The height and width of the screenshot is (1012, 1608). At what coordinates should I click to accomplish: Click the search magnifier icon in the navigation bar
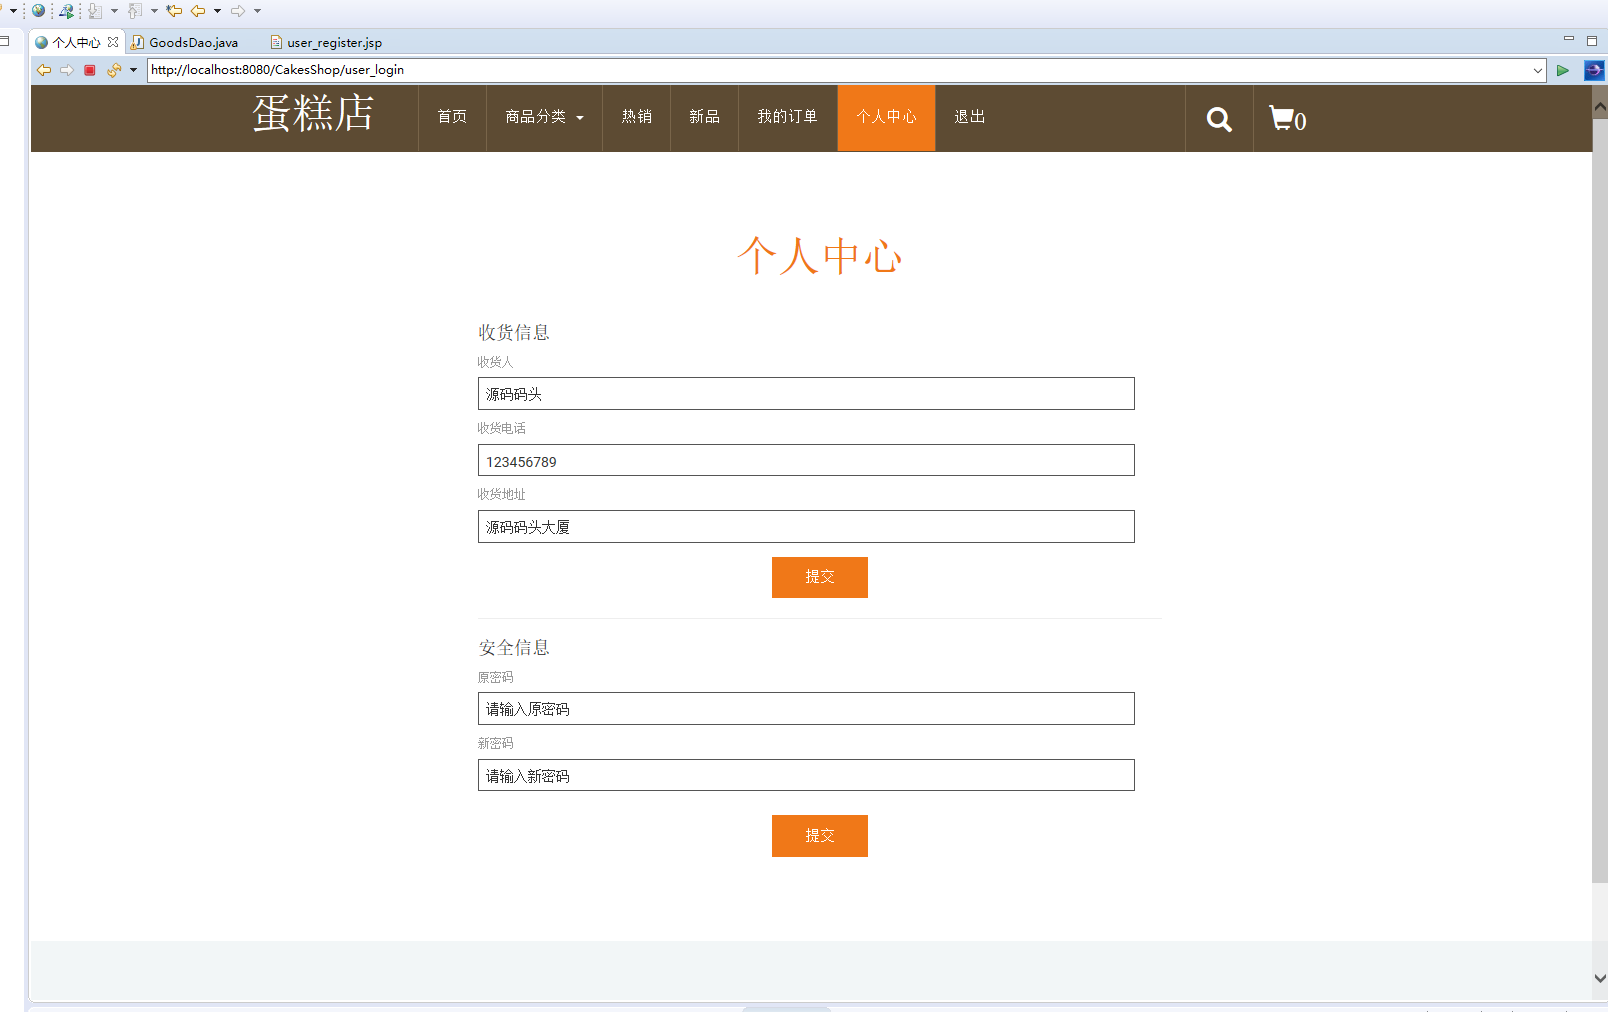[x=1218, y=118]
